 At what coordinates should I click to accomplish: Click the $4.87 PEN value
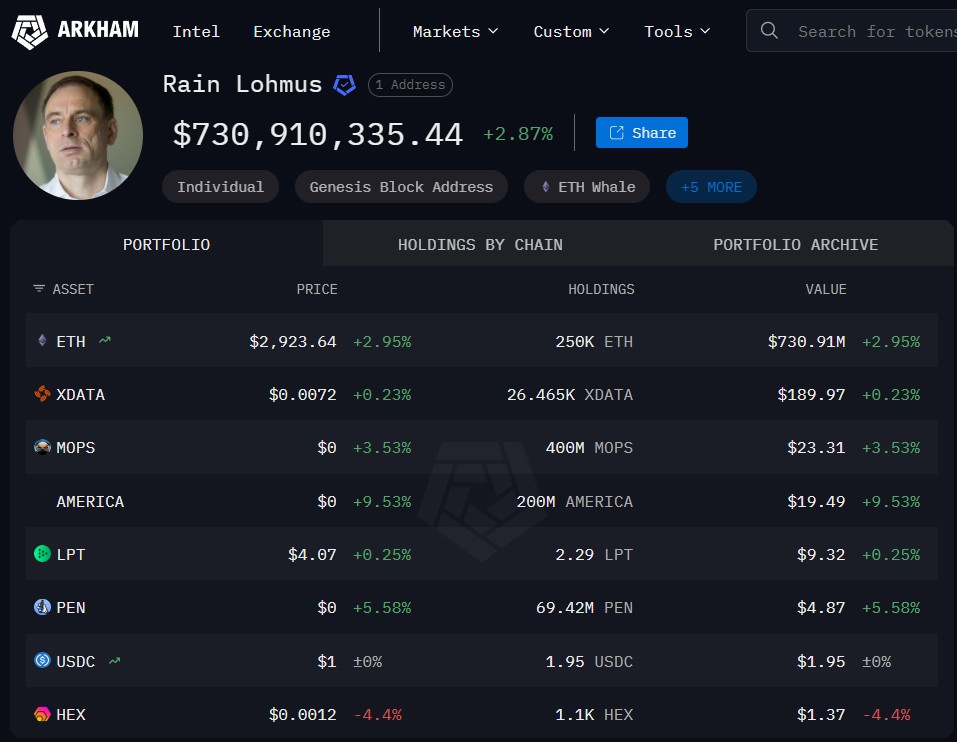tap(822, 607)
